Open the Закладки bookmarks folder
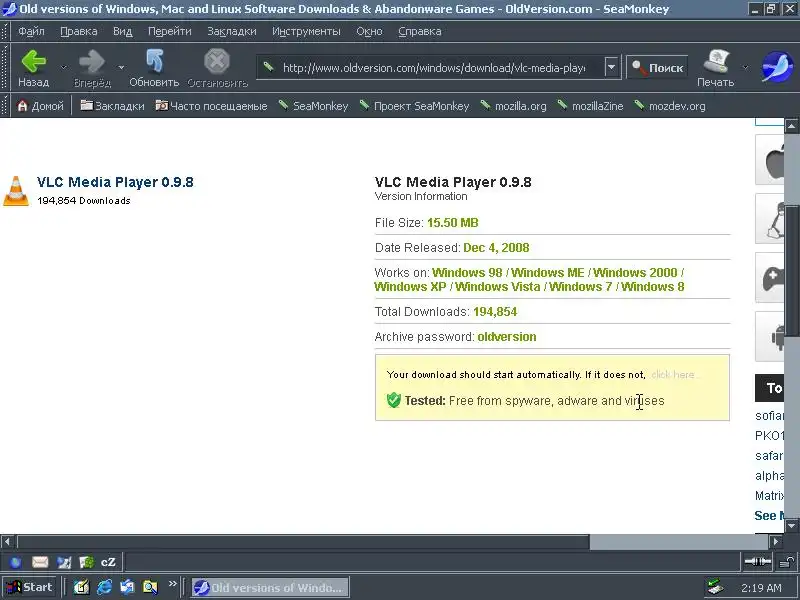 112,106
